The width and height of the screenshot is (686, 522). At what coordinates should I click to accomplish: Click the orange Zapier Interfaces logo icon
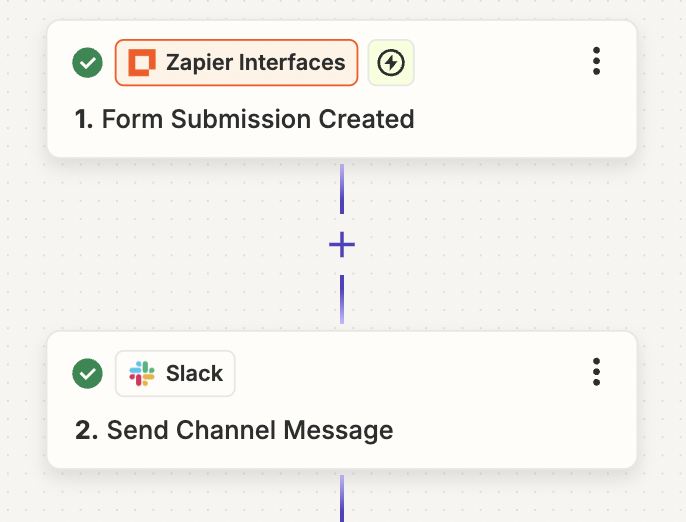pyautogui.click(x=142, y=63)
